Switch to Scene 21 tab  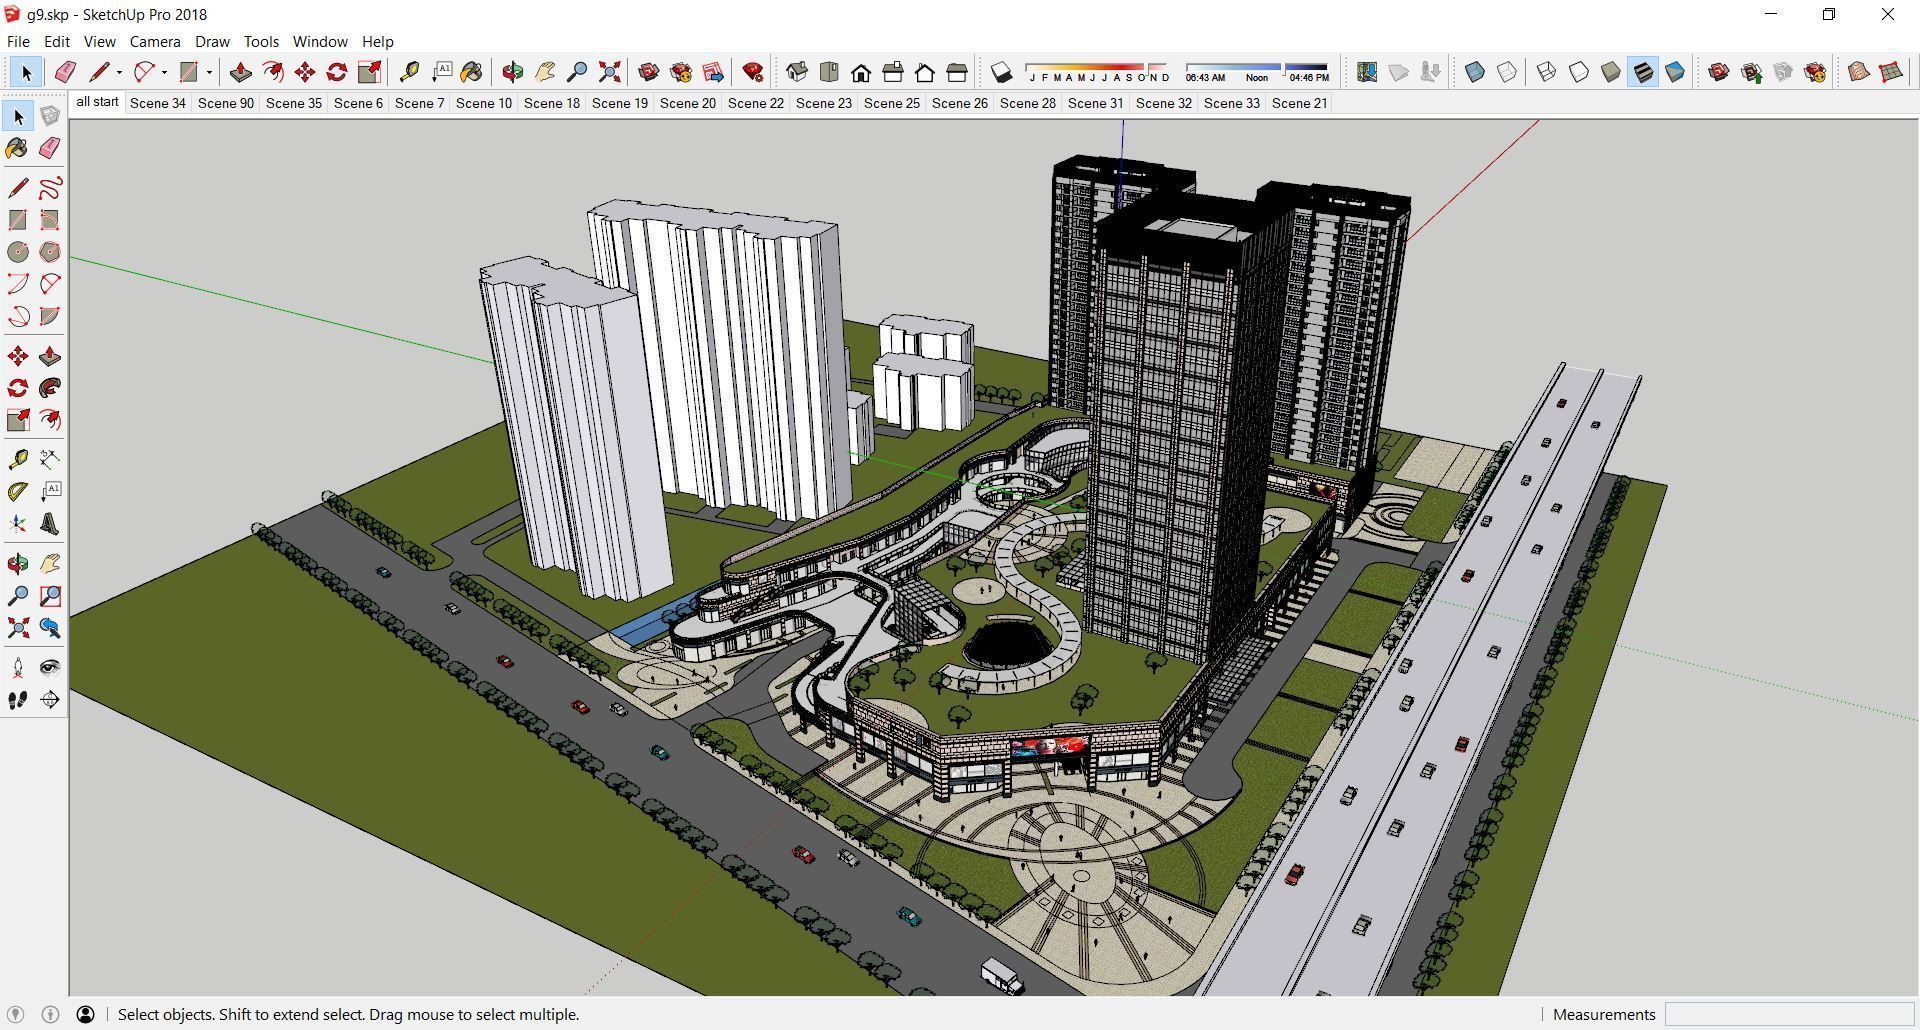click(x=1300, y=103)
